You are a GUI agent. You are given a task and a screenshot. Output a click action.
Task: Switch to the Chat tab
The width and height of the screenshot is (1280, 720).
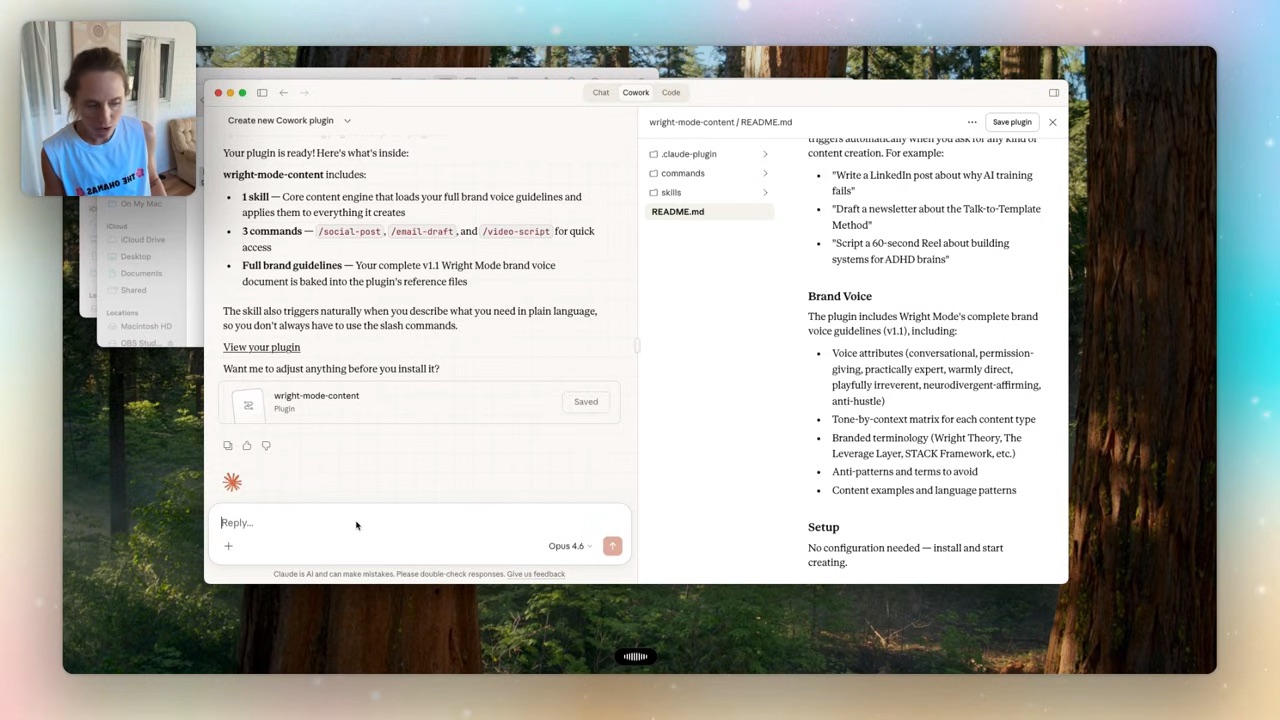[600, 93]
